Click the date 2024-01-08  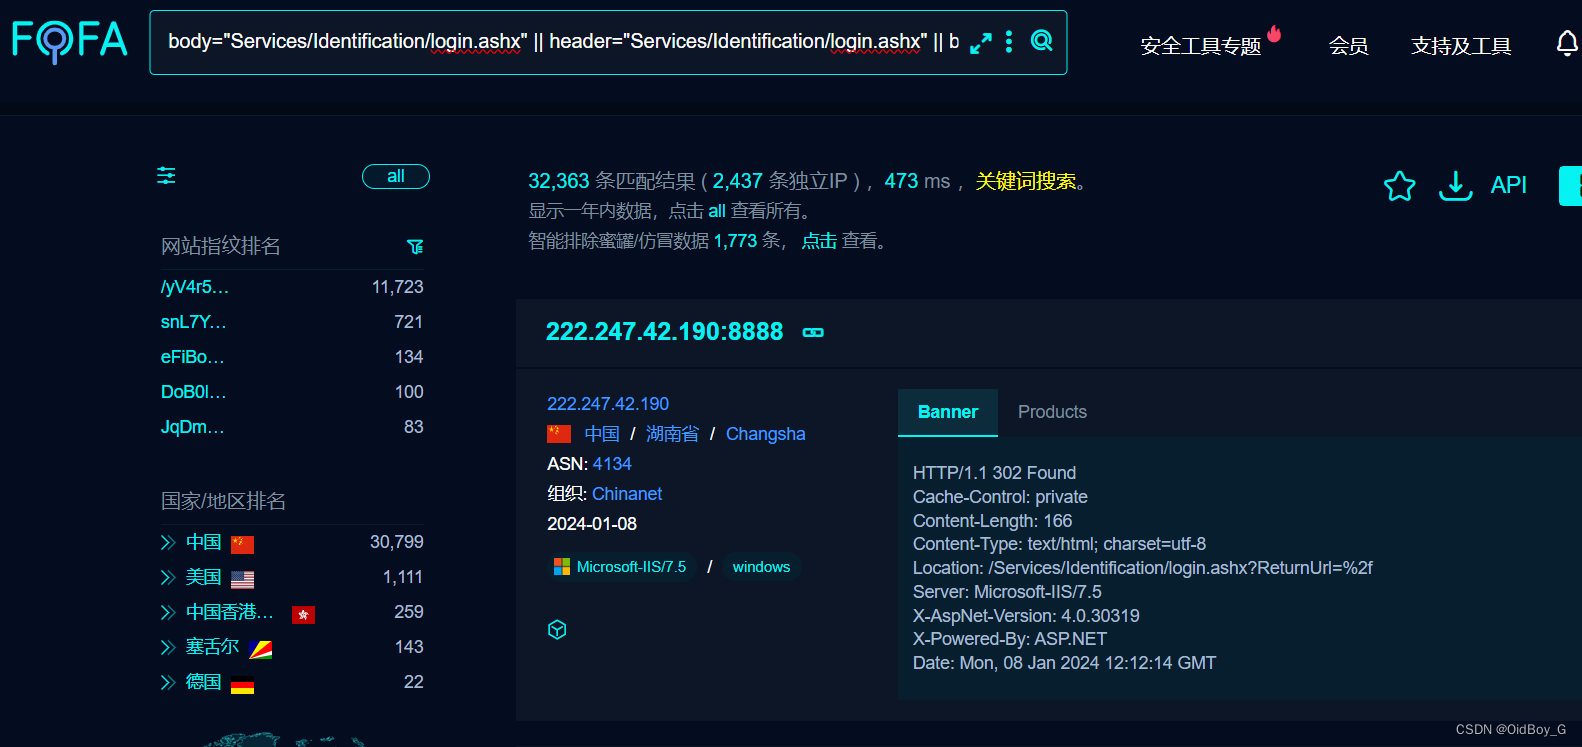tap(592, 524)
